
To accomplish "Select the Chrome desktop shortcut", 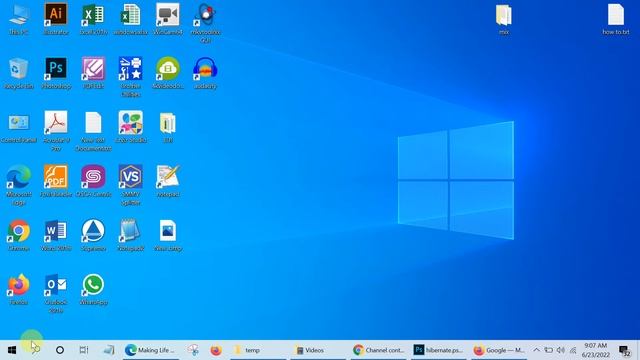I will tap(19, 235).
